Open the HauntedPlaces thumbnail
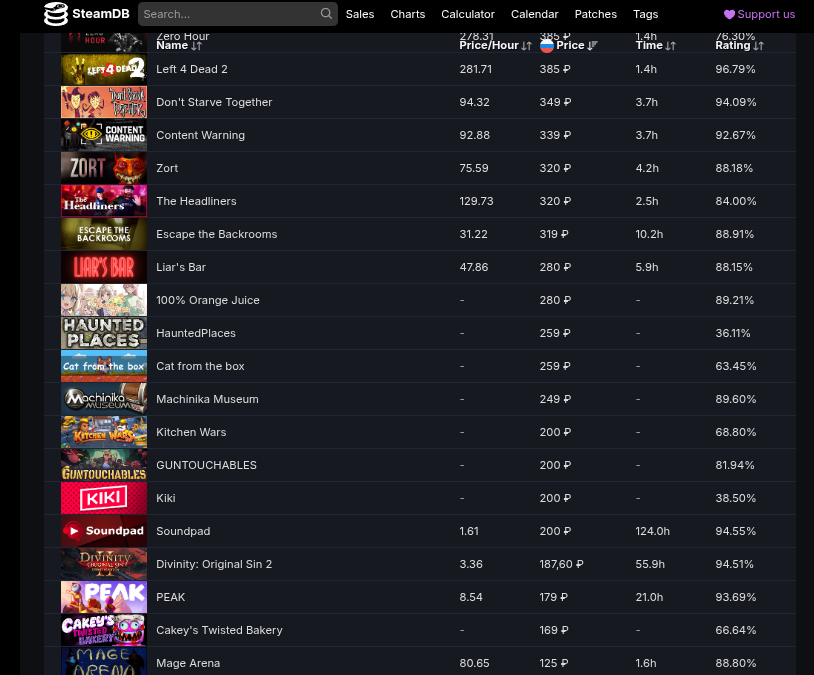 click(x=104, y=333)
